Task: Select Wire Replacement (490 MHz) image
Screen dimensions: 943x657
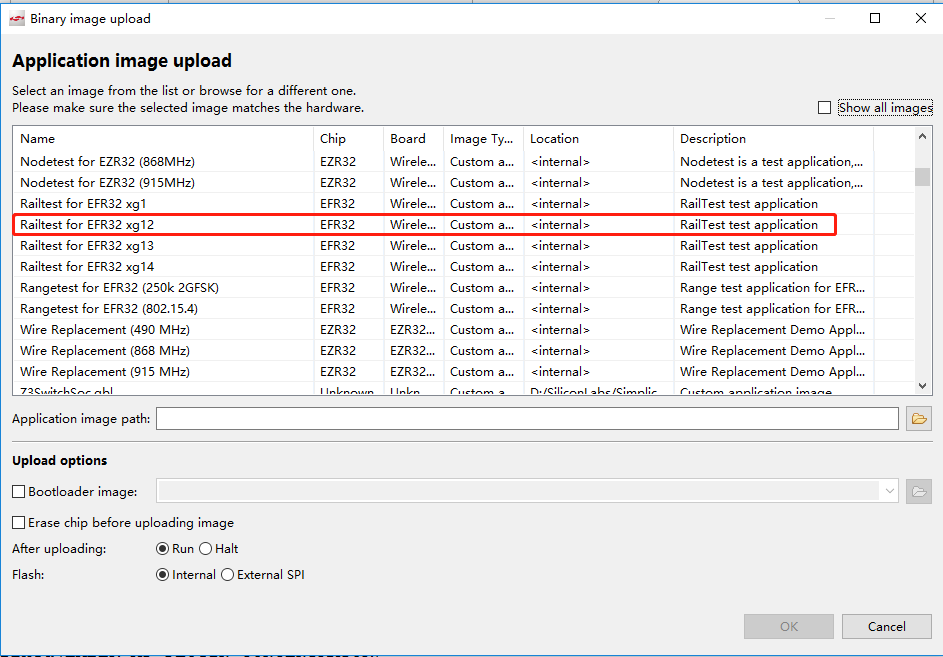Action: tap(464, 330)
